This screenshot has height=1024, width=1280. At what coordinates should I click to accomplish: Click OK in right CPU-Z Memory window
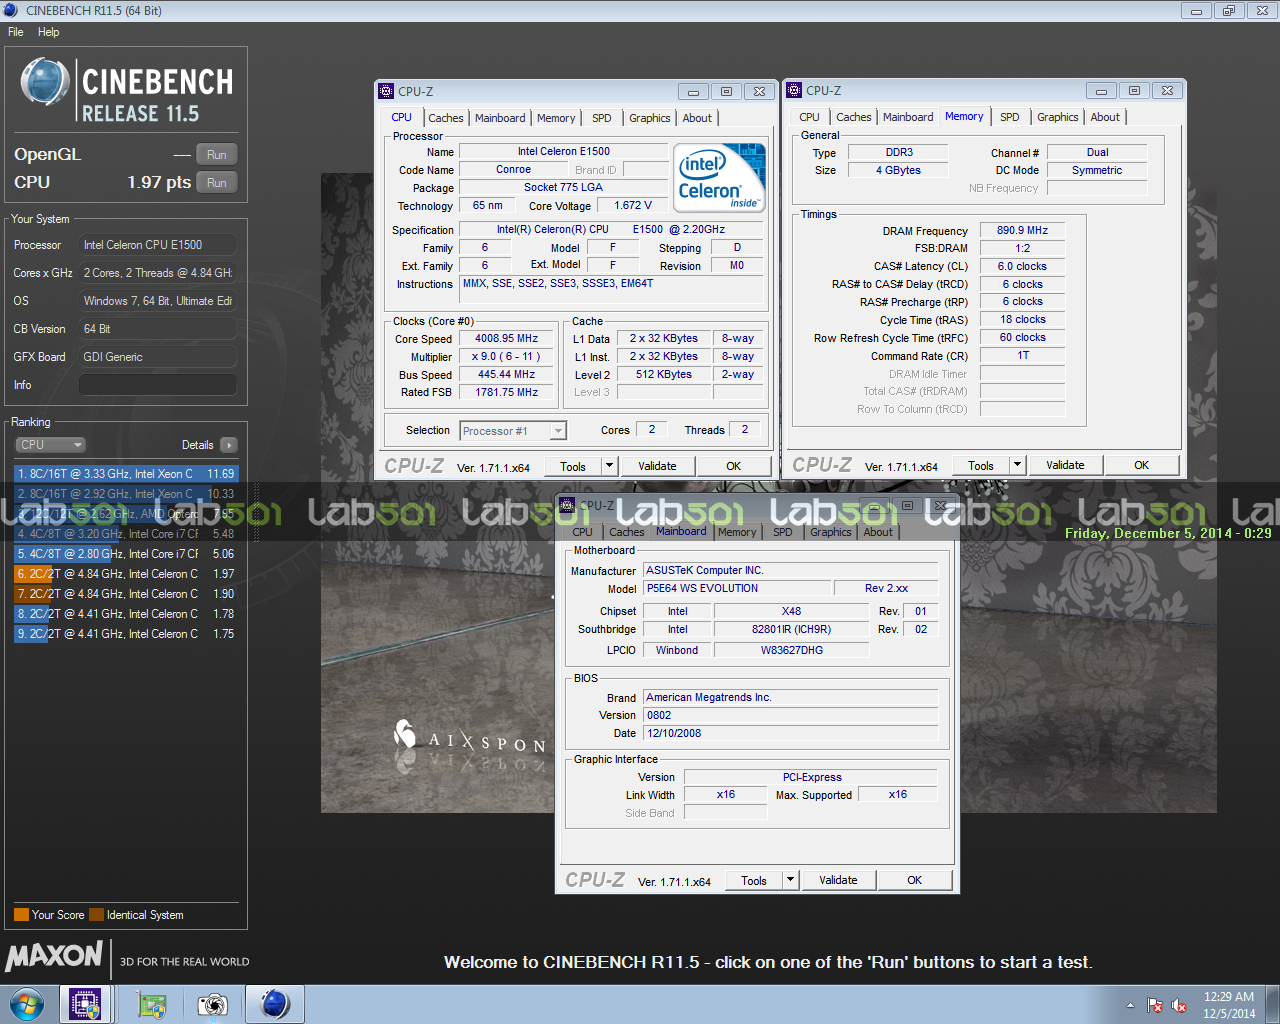pos(1142,465)
